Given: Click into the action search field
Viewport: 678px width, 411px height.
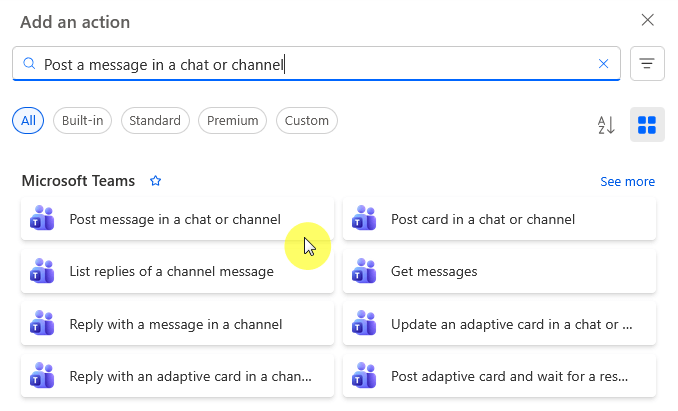Looking at the screenshot, I should (316, 64).
